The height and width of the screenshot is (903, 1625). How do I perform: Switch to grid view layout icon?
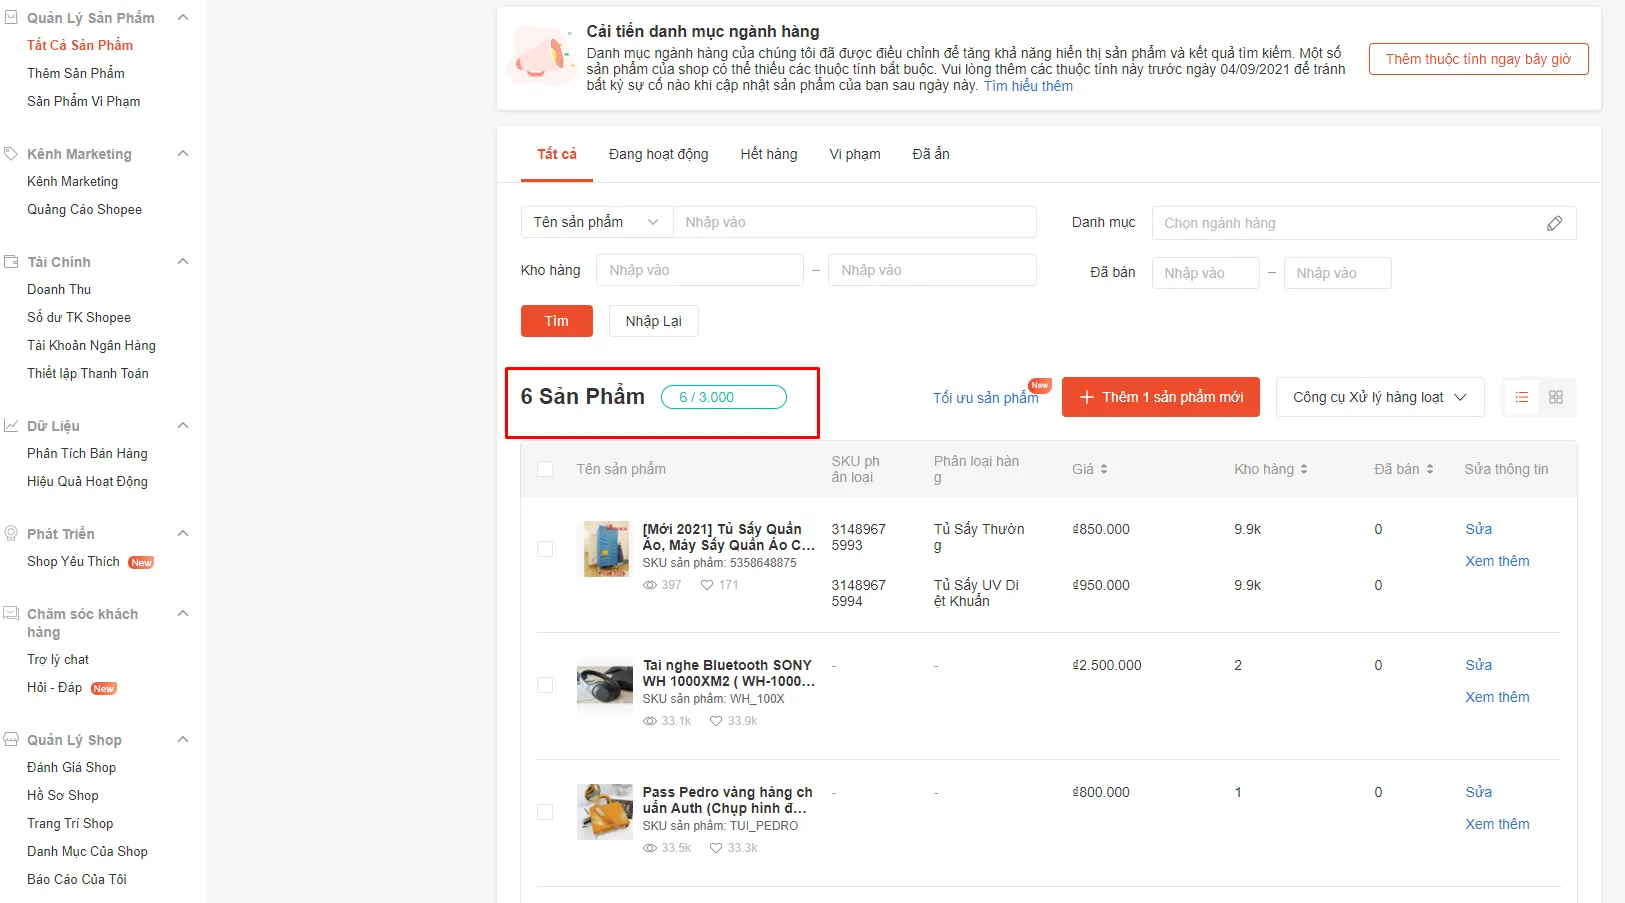pyautogui.click(x=1556, y=397)
